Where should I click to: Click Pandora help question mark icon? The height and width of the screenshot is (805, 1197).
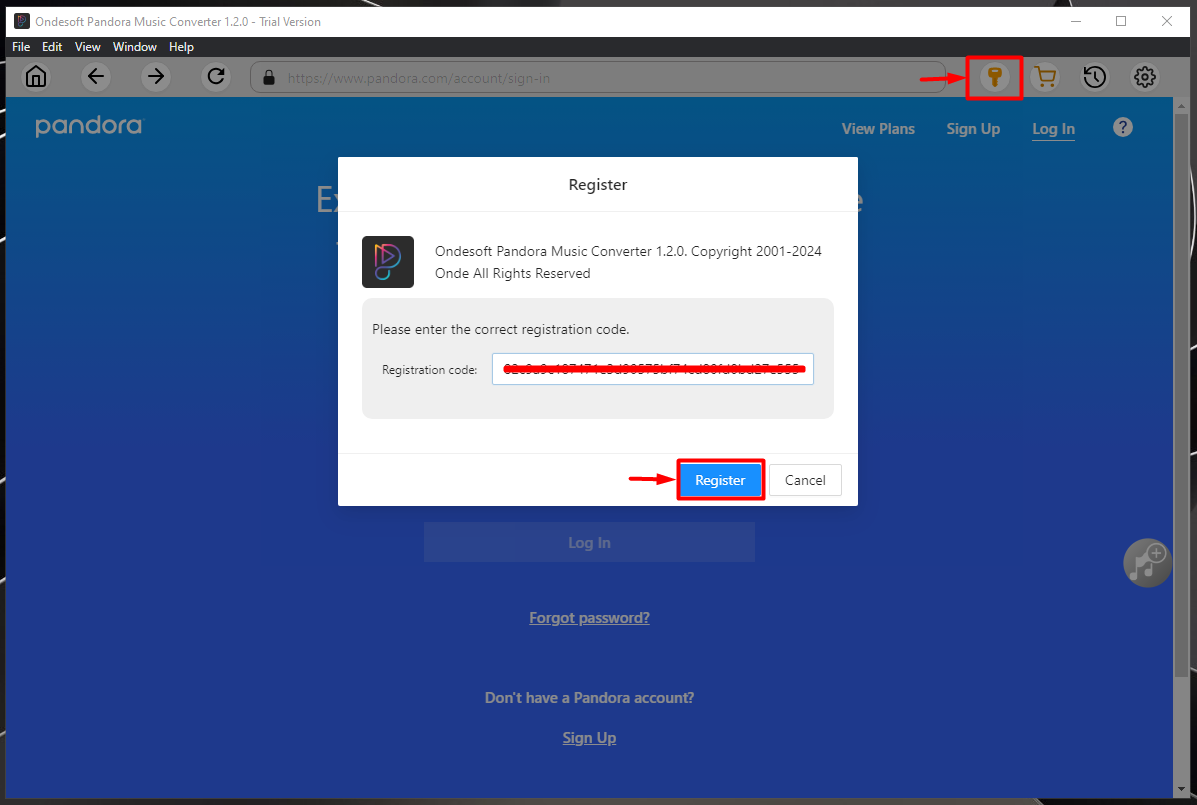click(x=1123, y=127)
